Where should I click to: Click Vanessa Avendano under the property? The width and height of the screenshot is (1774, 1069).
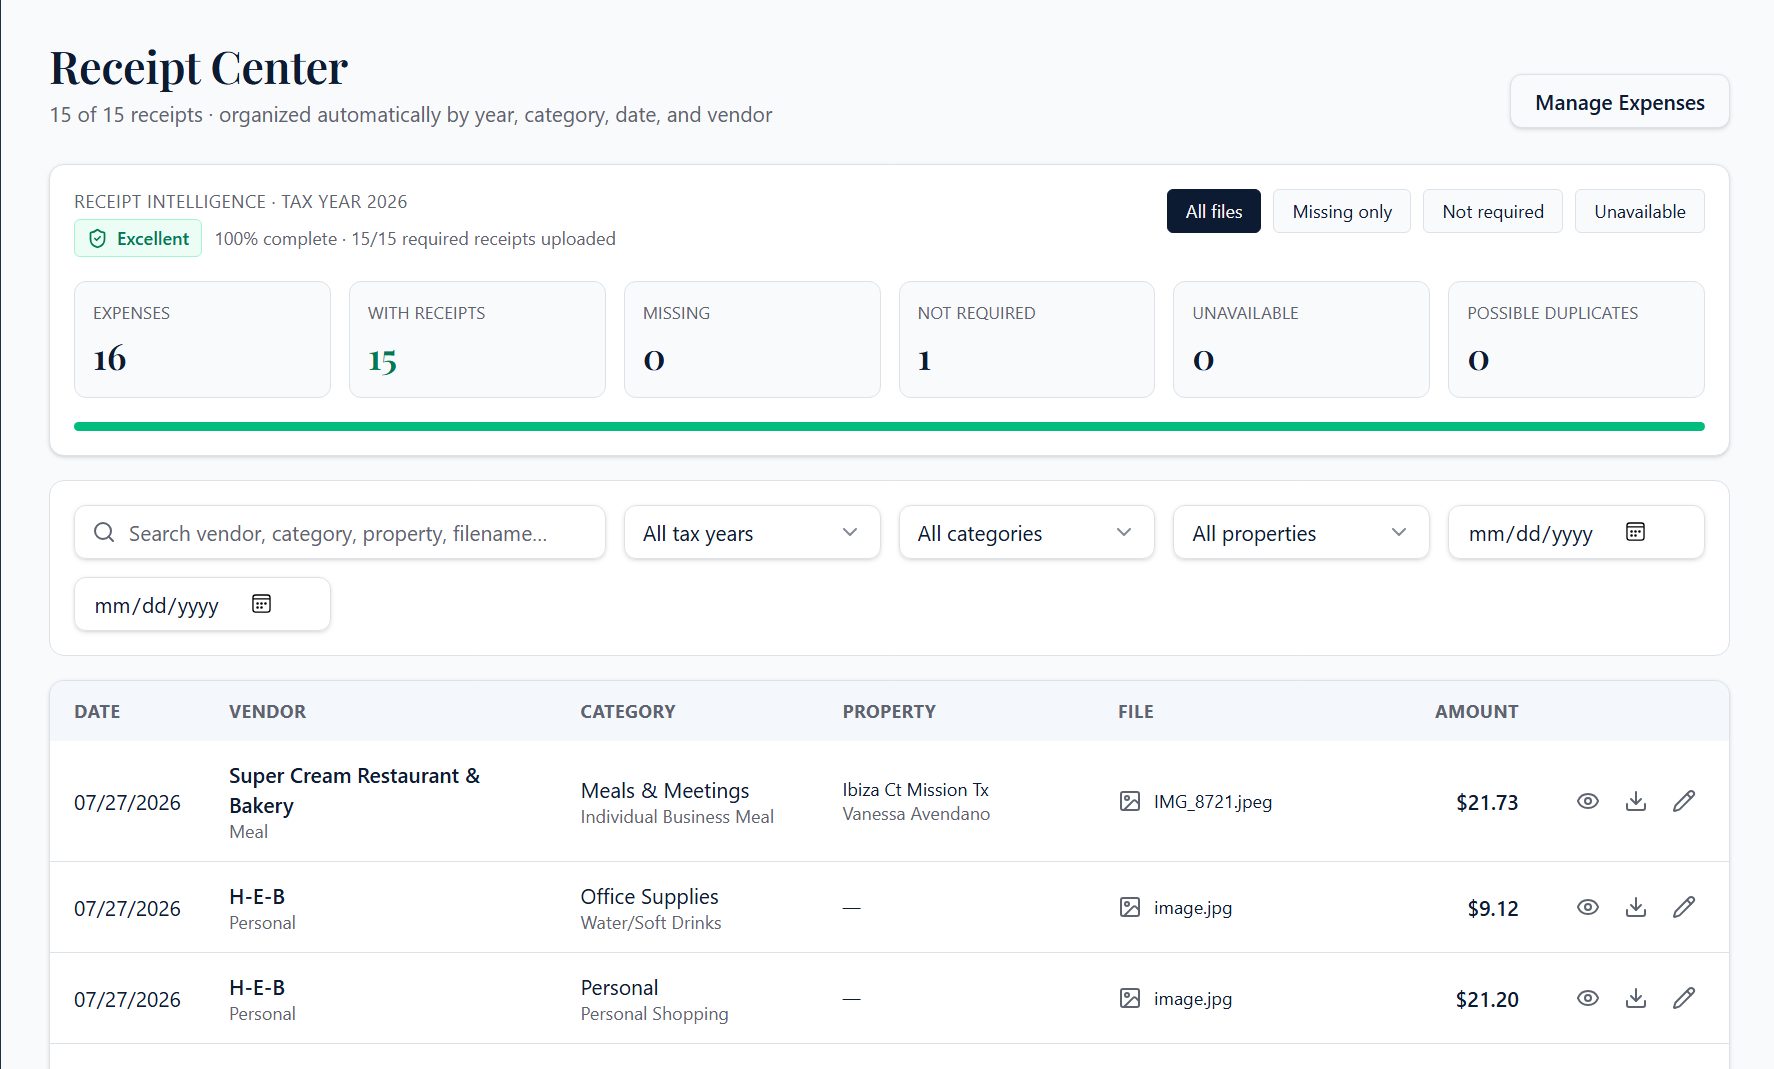tap(916, 813)
